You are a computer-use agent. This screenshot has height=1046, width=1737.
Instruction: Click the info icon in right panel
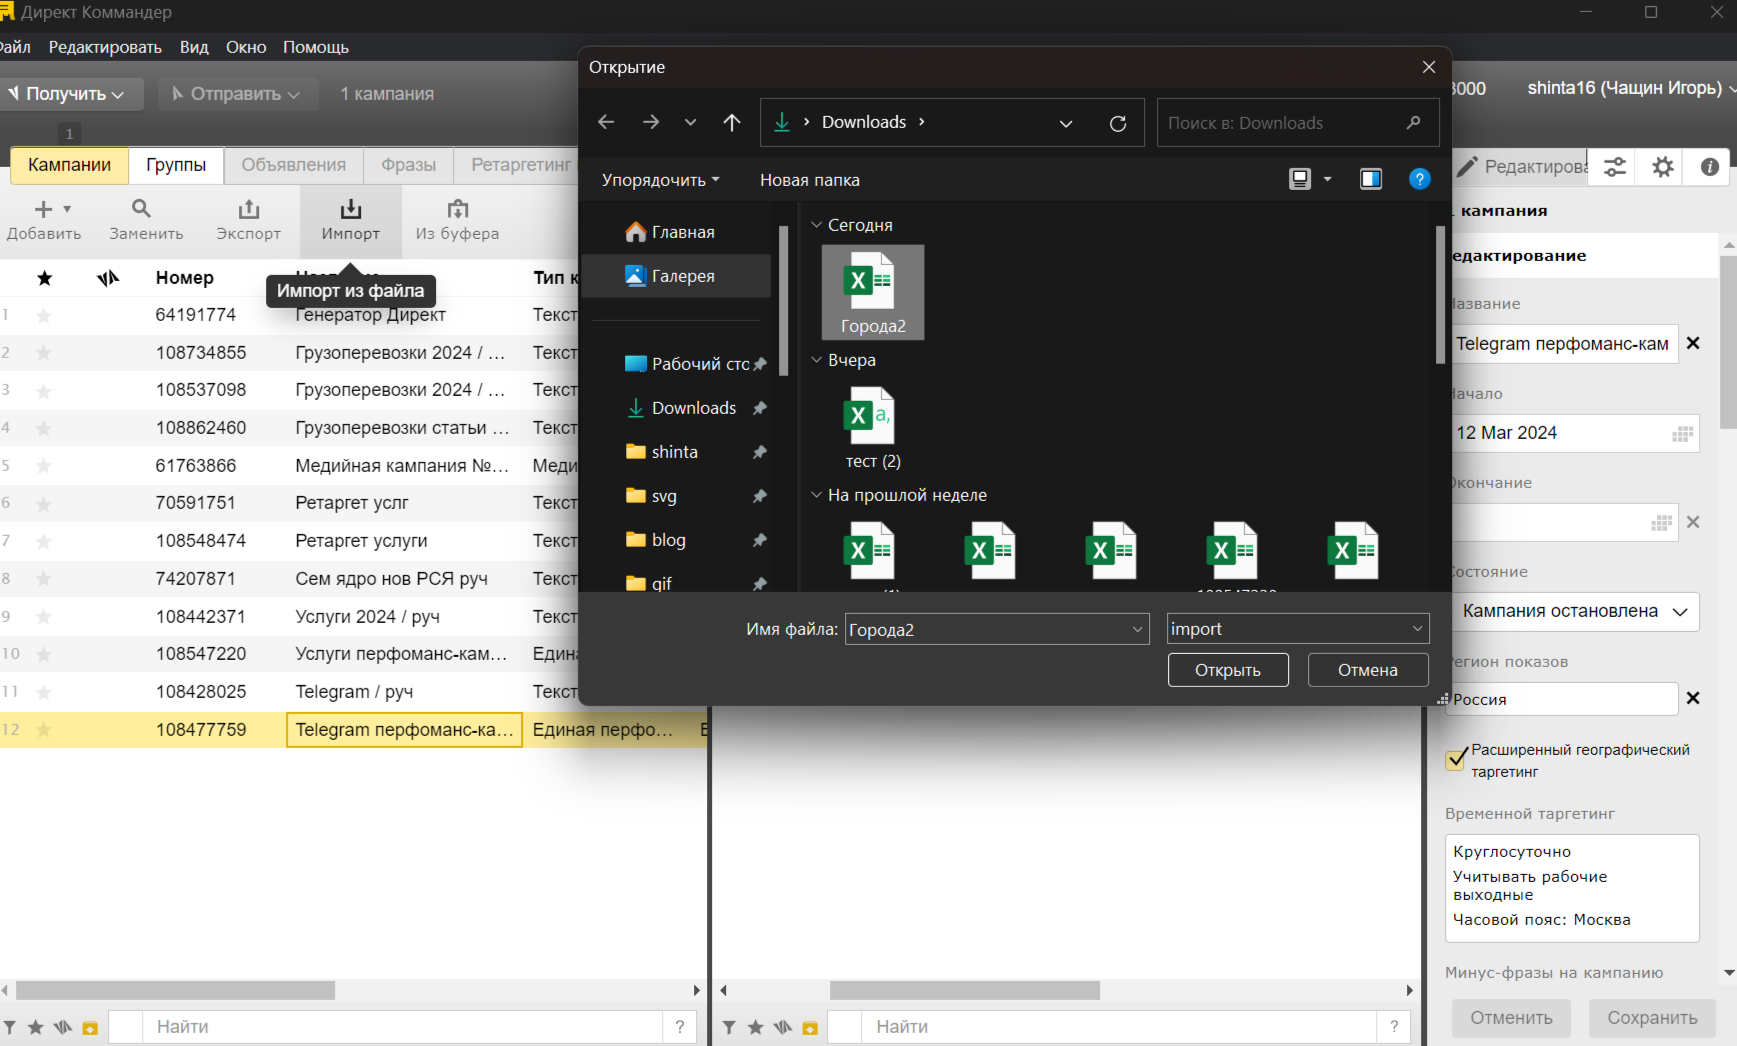1710,167
